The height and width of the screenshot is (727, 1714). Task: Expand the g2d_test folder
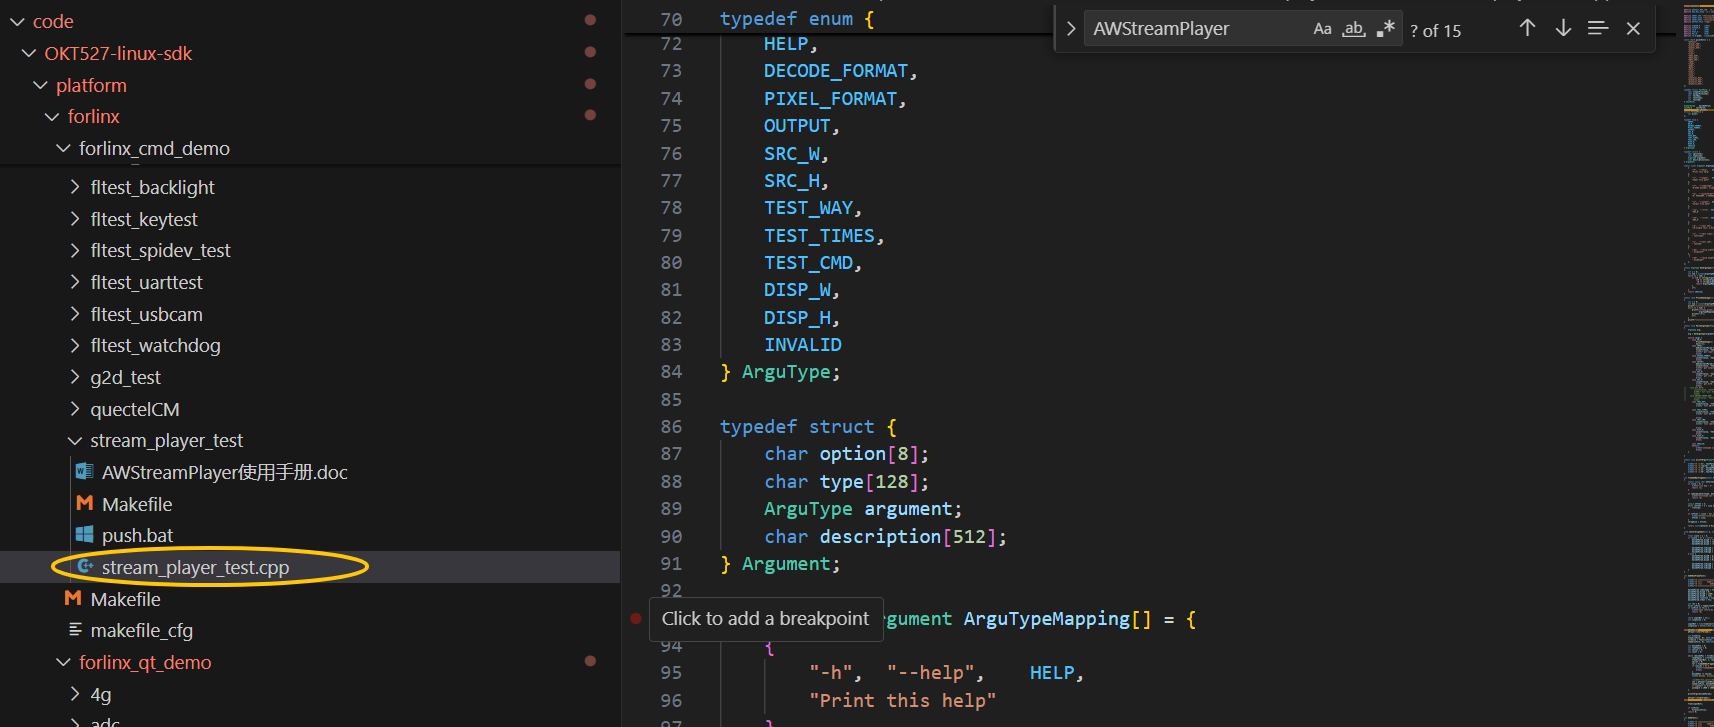[75, 377]
